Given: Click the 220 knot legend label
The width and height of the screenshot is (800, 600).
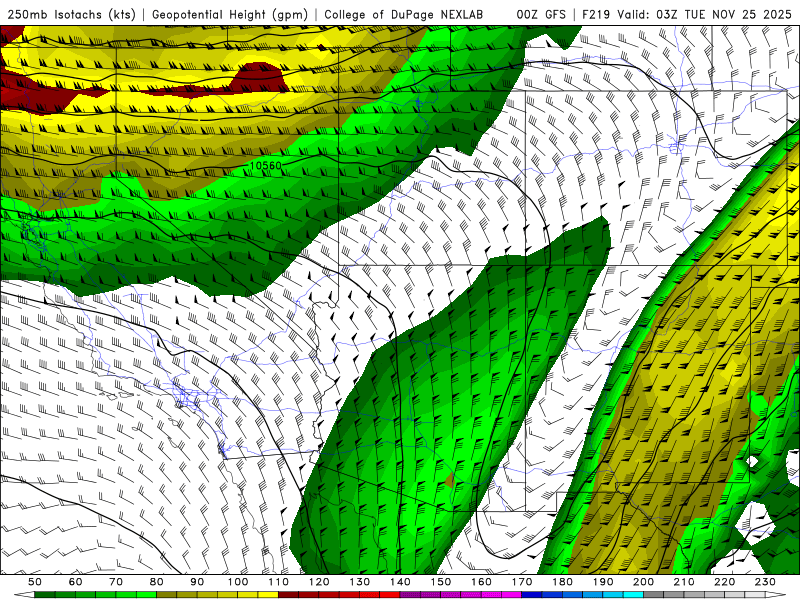Looking at the screenshot, I should coord(724,582).
